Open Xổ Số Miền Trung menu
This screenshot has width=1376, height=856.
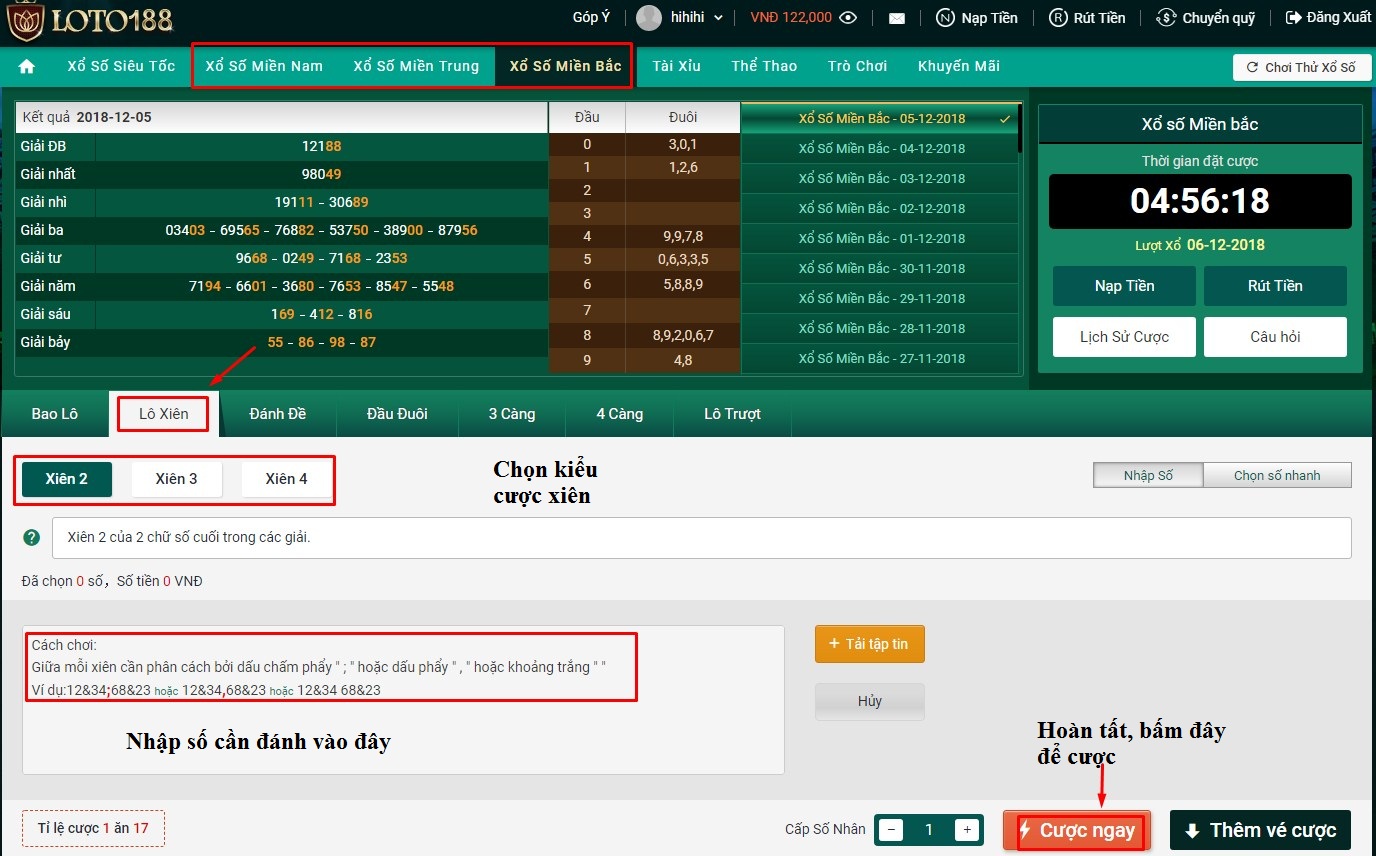[x=416, y=67]
